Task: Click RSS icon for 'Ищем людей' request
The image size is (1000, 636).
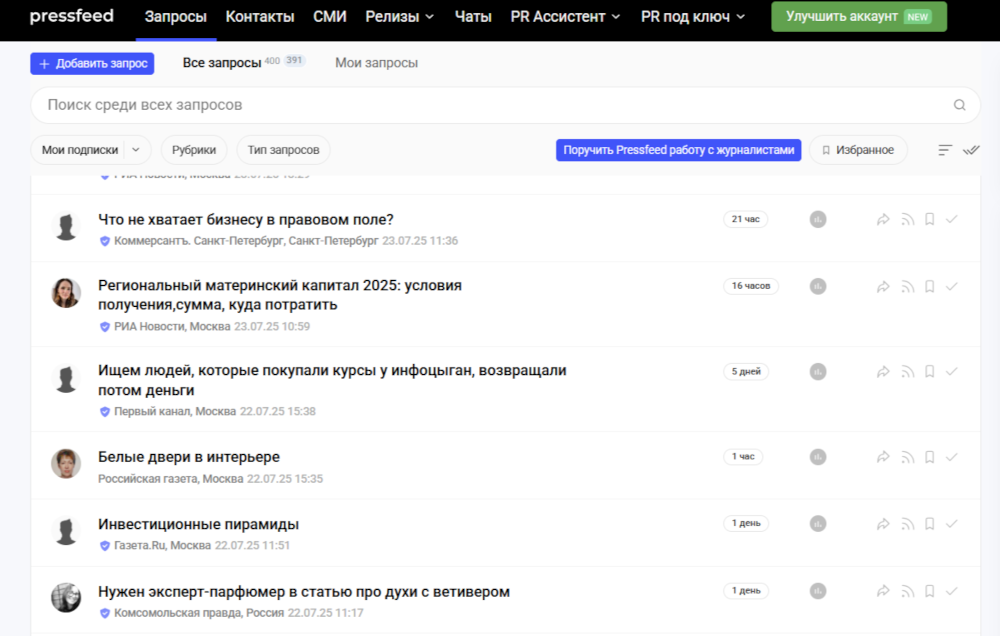Action: 908,371
